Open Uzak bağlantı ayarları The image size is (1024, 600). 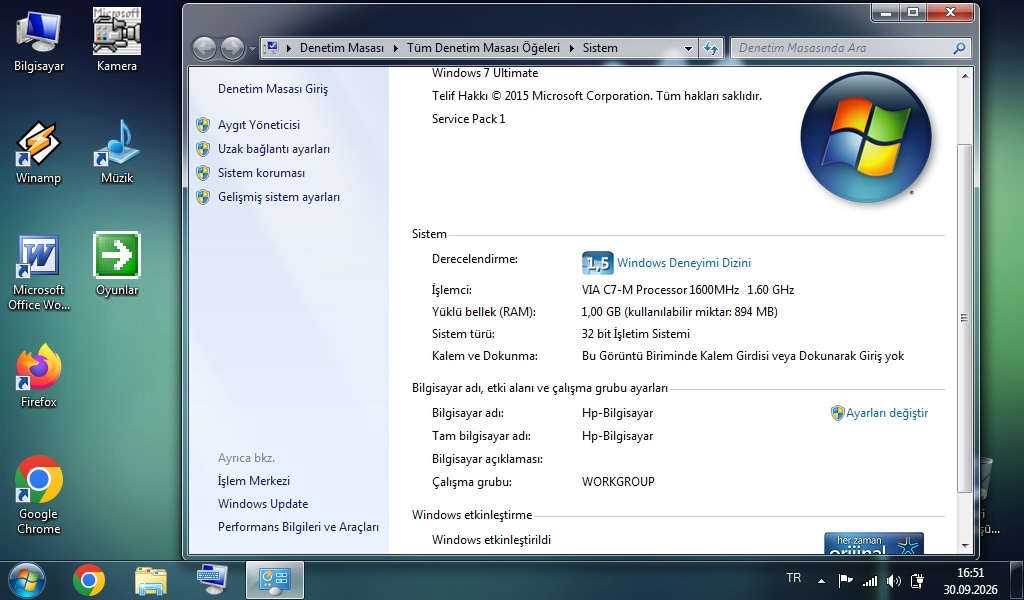click(x=274, y=149)
